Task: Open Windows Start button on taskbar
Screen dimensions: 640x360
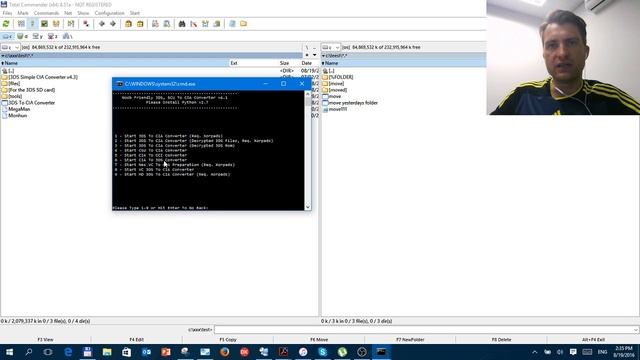Action: pyautogui.click(x=9, y=352)
